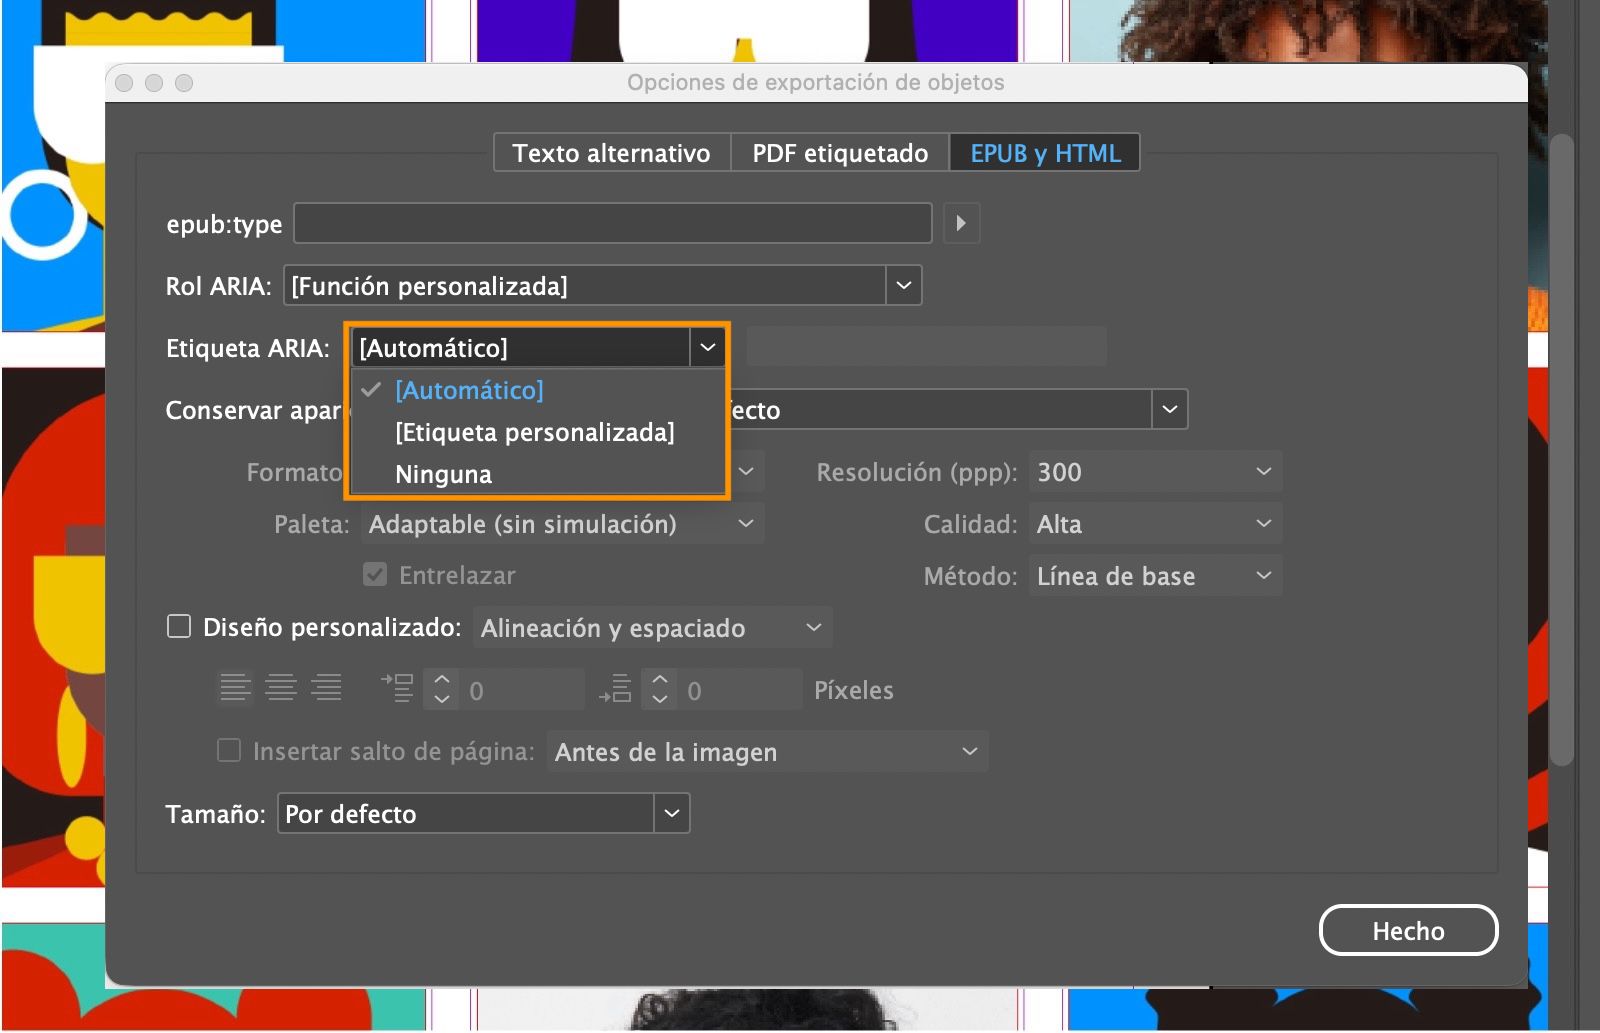Open the Tamaño dropdown
The width and height of the screenshot is (1600, 1033).
[671, 813]
